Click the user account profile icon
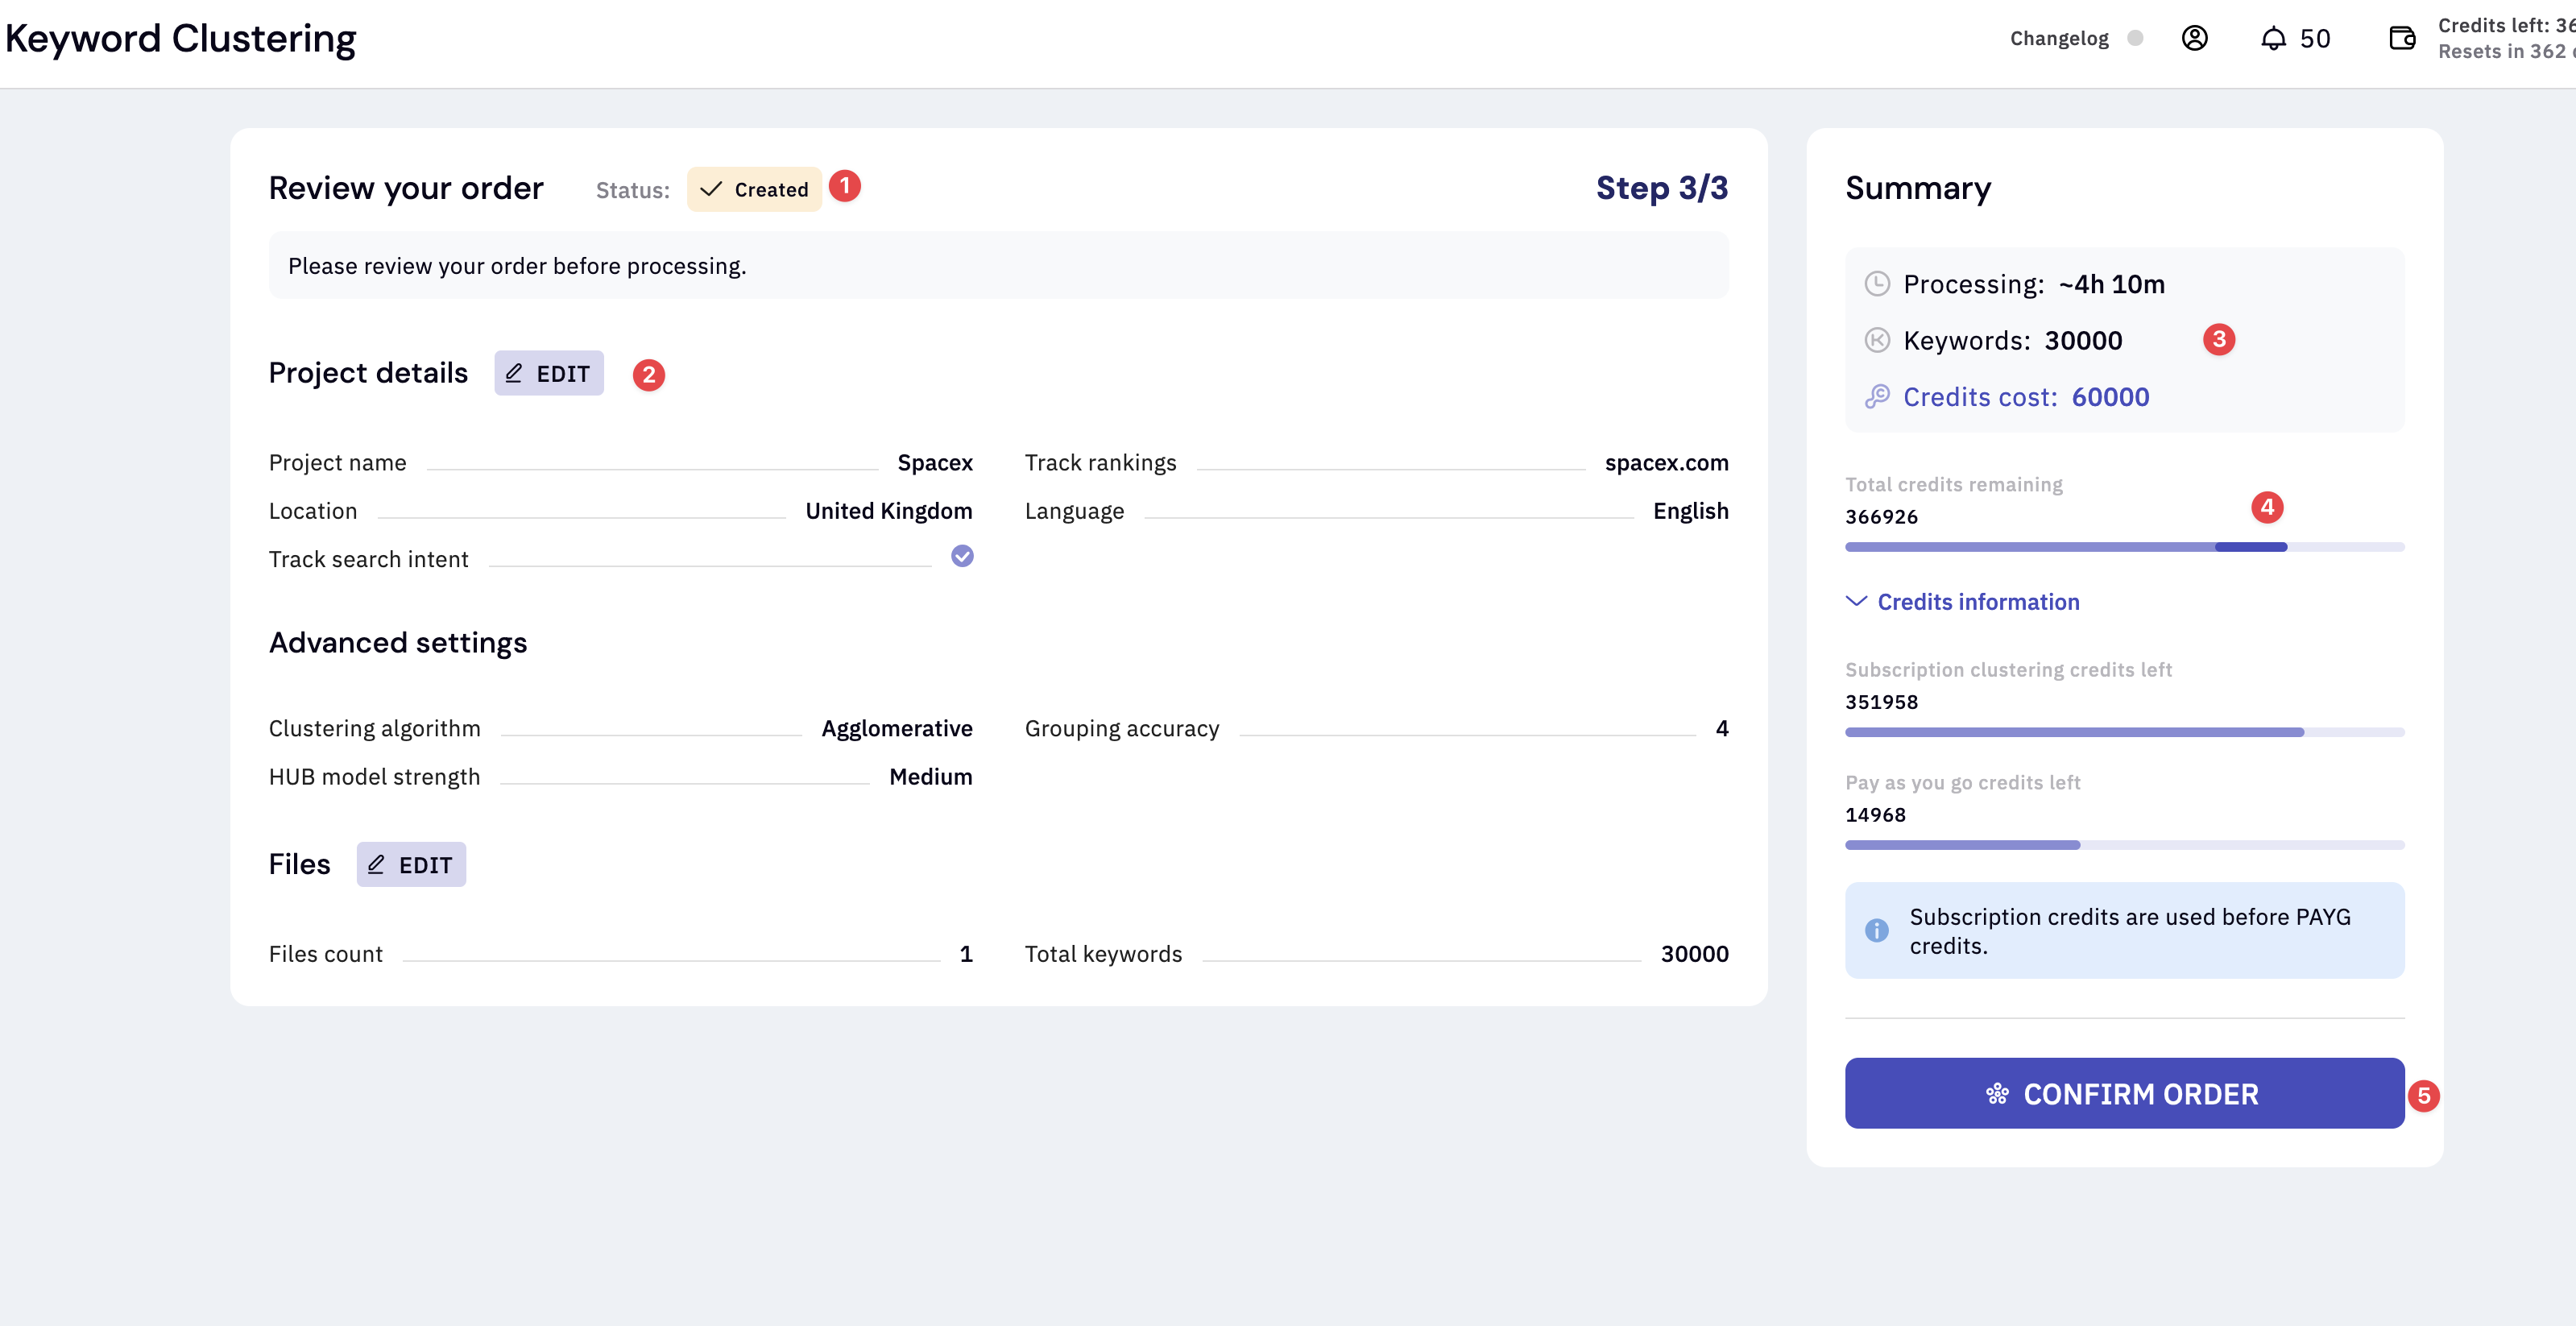 [x=2194, y=38]
